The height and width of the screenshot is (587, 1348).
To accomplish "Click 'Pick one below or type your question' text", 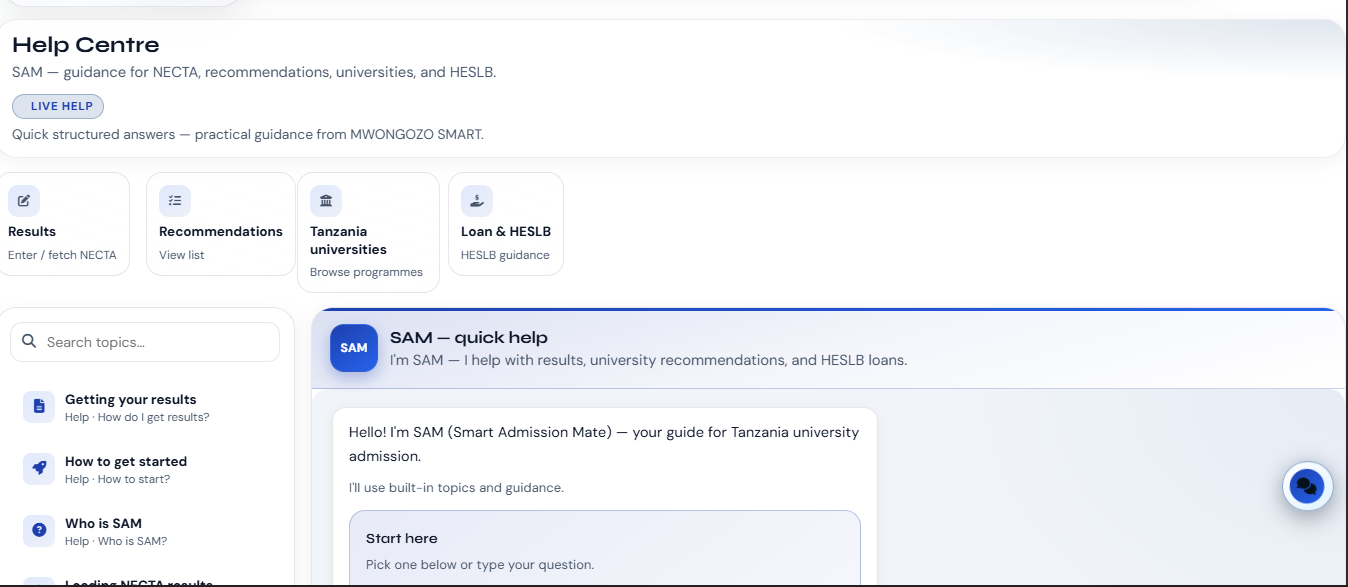I will coord(480,564).
